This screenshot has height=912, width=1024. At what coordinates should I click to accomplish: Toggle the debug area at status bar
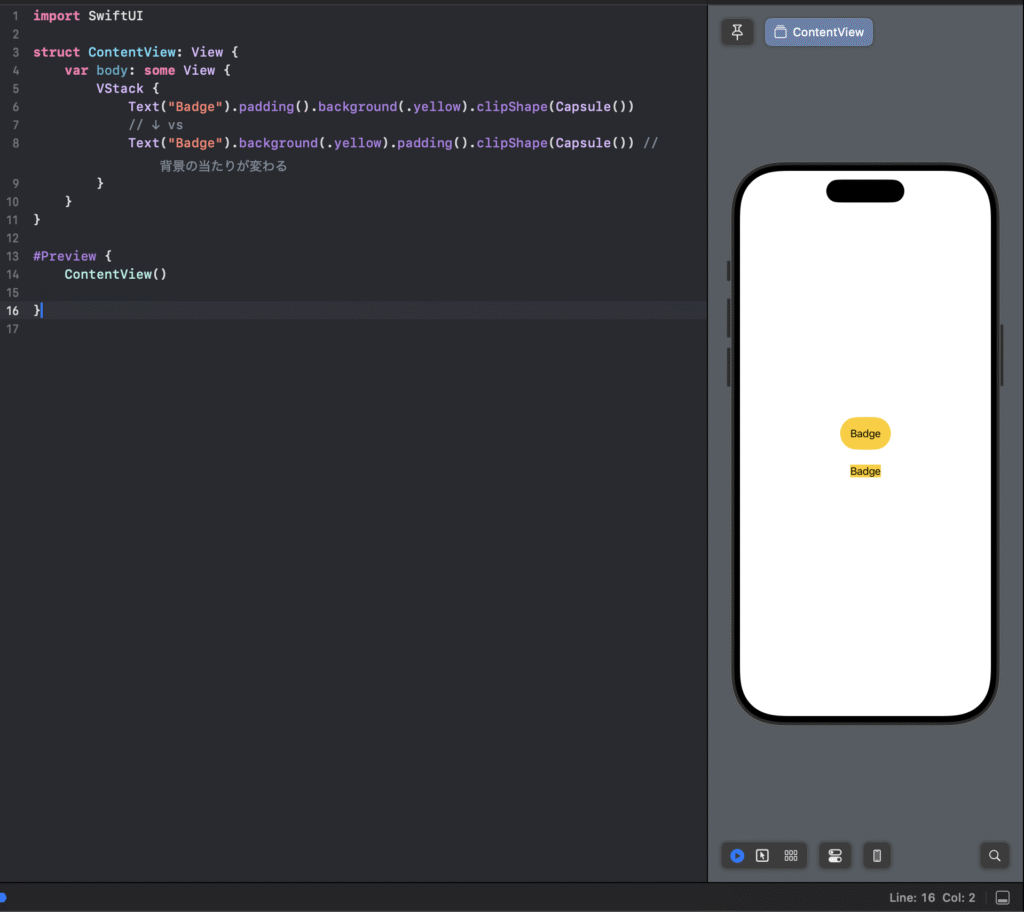1002,898
